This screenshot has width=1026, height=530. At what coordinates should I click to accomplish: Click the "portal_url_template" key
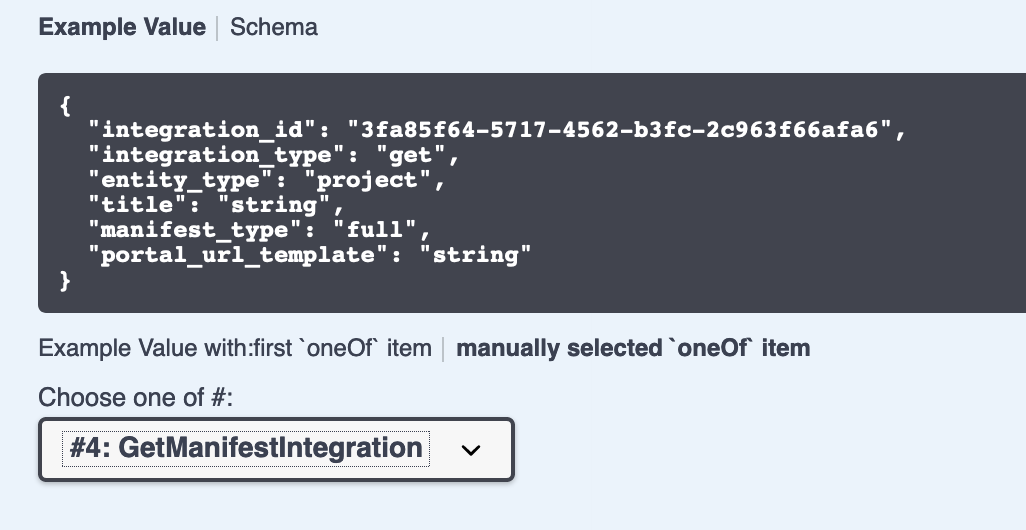click(x=238, y=255)
